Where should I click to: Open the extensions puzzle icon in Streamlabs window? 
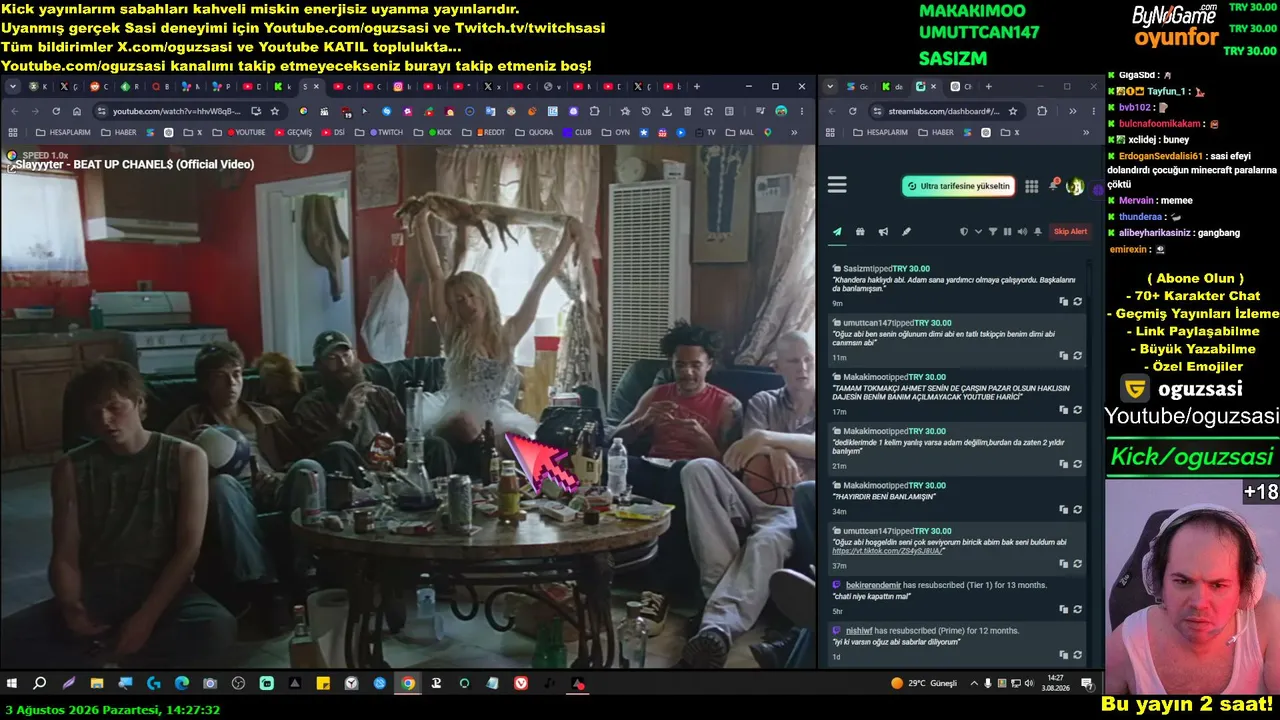click(x=1042, y=111)
